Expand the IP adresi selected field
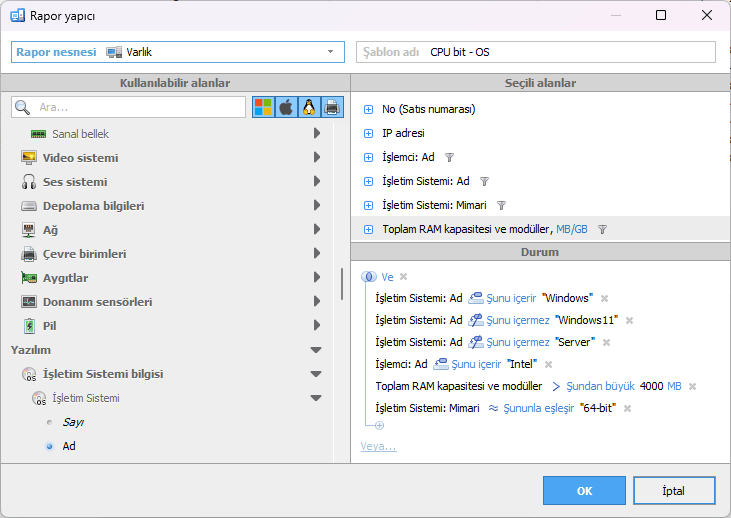This screenshot has width=731, height=518. (368, 133)
